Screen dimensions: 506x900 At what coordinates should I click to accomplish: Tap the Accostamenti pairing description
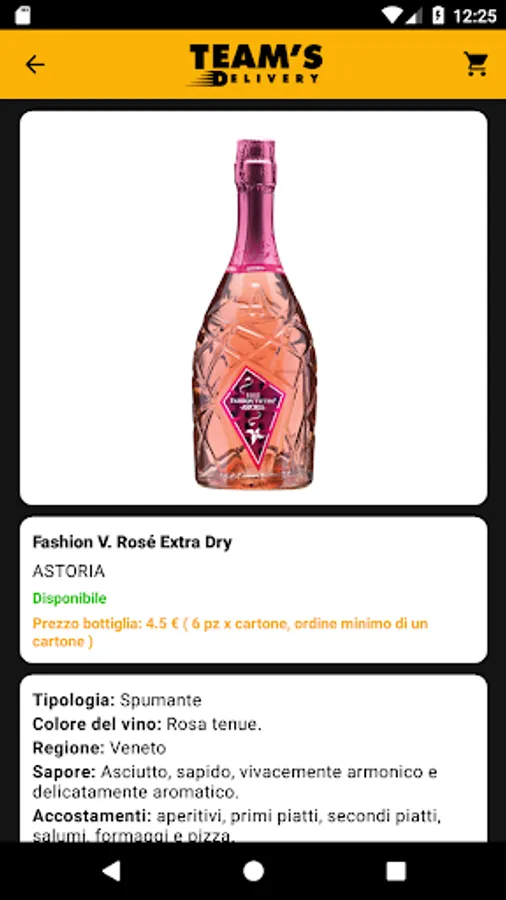pos(236,825)
